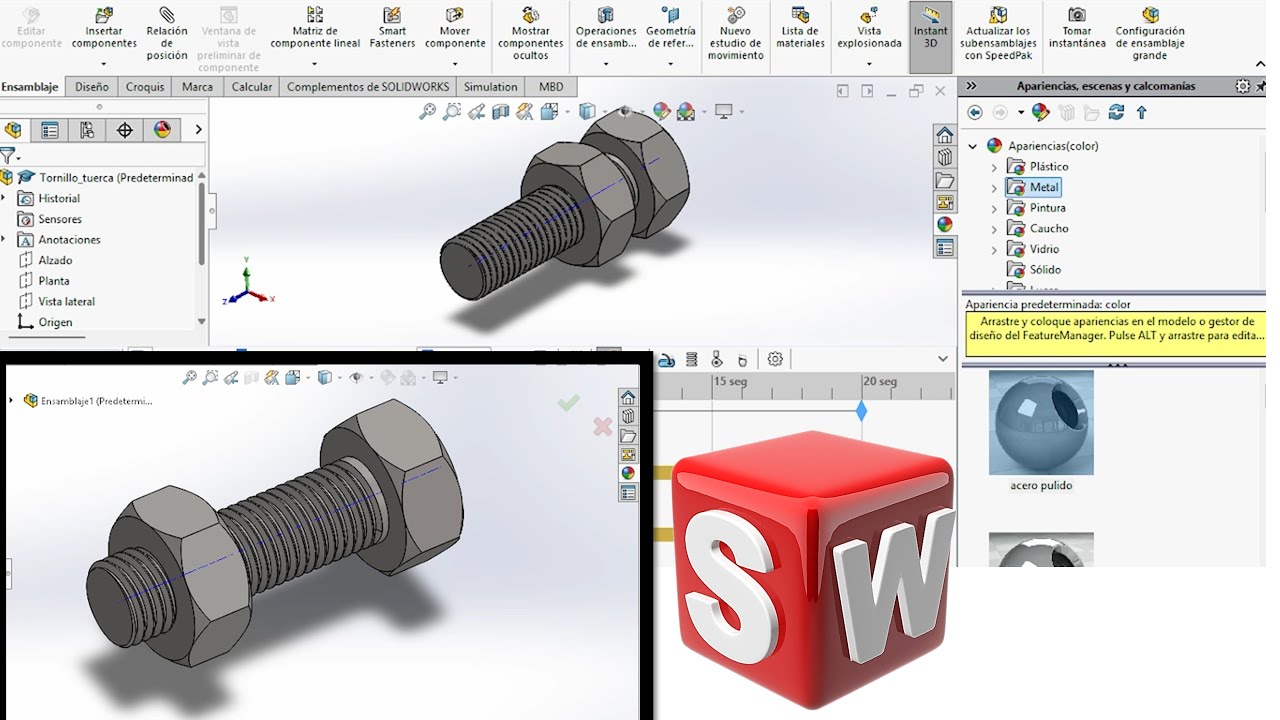Expand more manager tabs arrow
The width and height of the screenshot is (1280, 720).
(x=198, y=130)
